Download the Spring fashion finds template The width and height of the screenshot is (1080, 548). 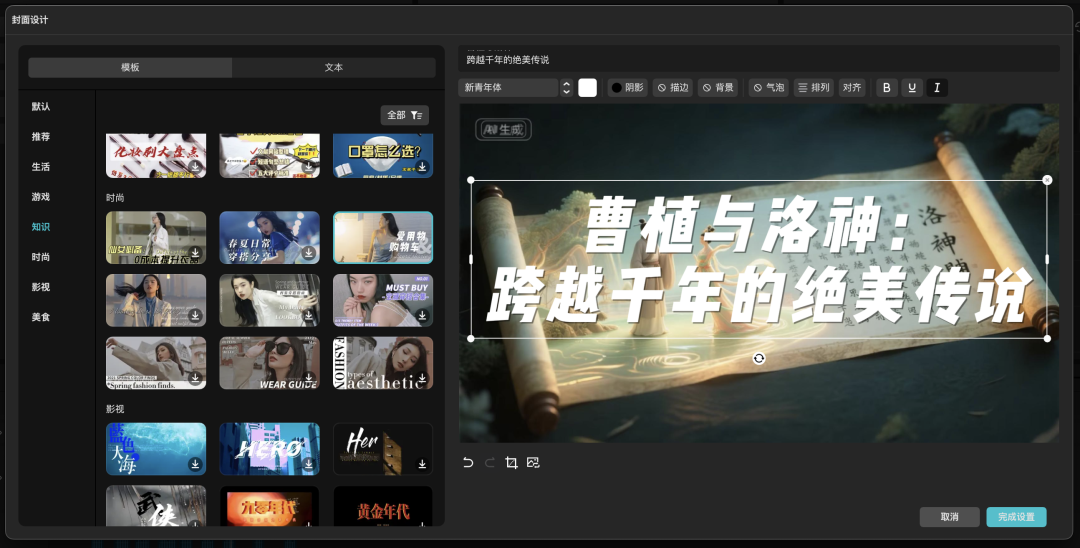point(196,378)
